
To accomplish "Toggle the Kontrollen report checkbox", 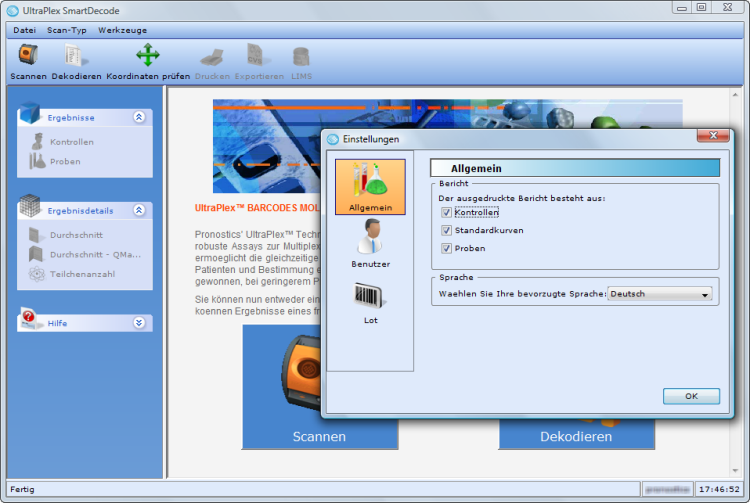I will point(446,212).
